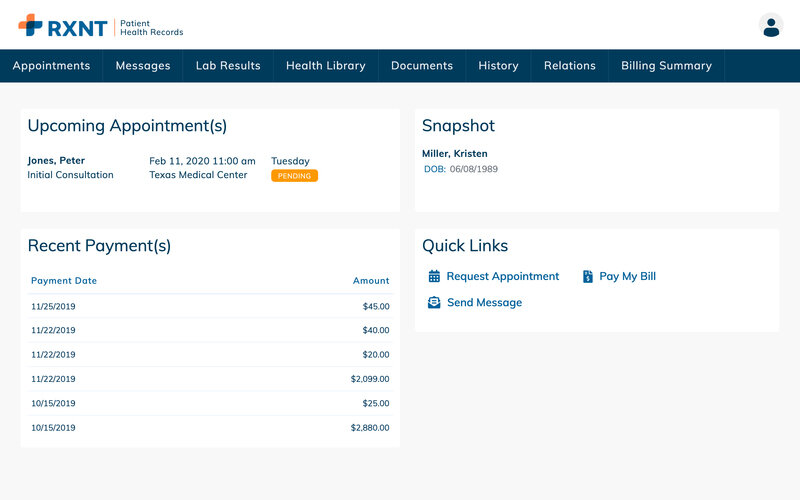This screenshot has width=800, height=500.
Task: Open the Health Library tab
Action: (x=326, y=66)
